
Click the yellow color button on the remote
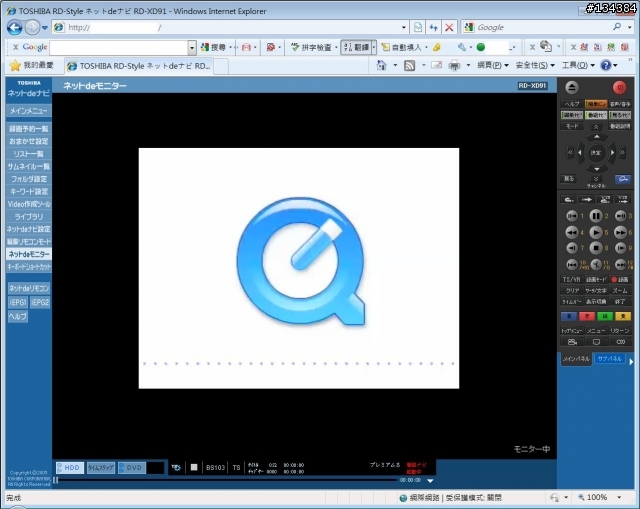click(x=623, y=316)
